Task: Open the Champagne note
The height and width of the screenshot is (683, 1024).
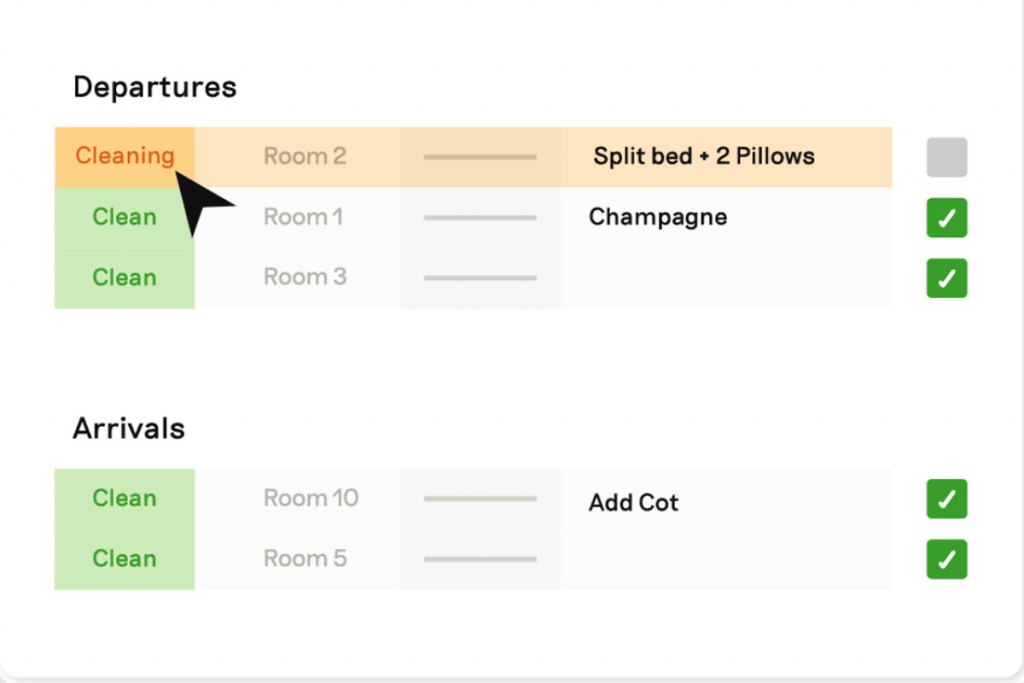Action: 658,217
